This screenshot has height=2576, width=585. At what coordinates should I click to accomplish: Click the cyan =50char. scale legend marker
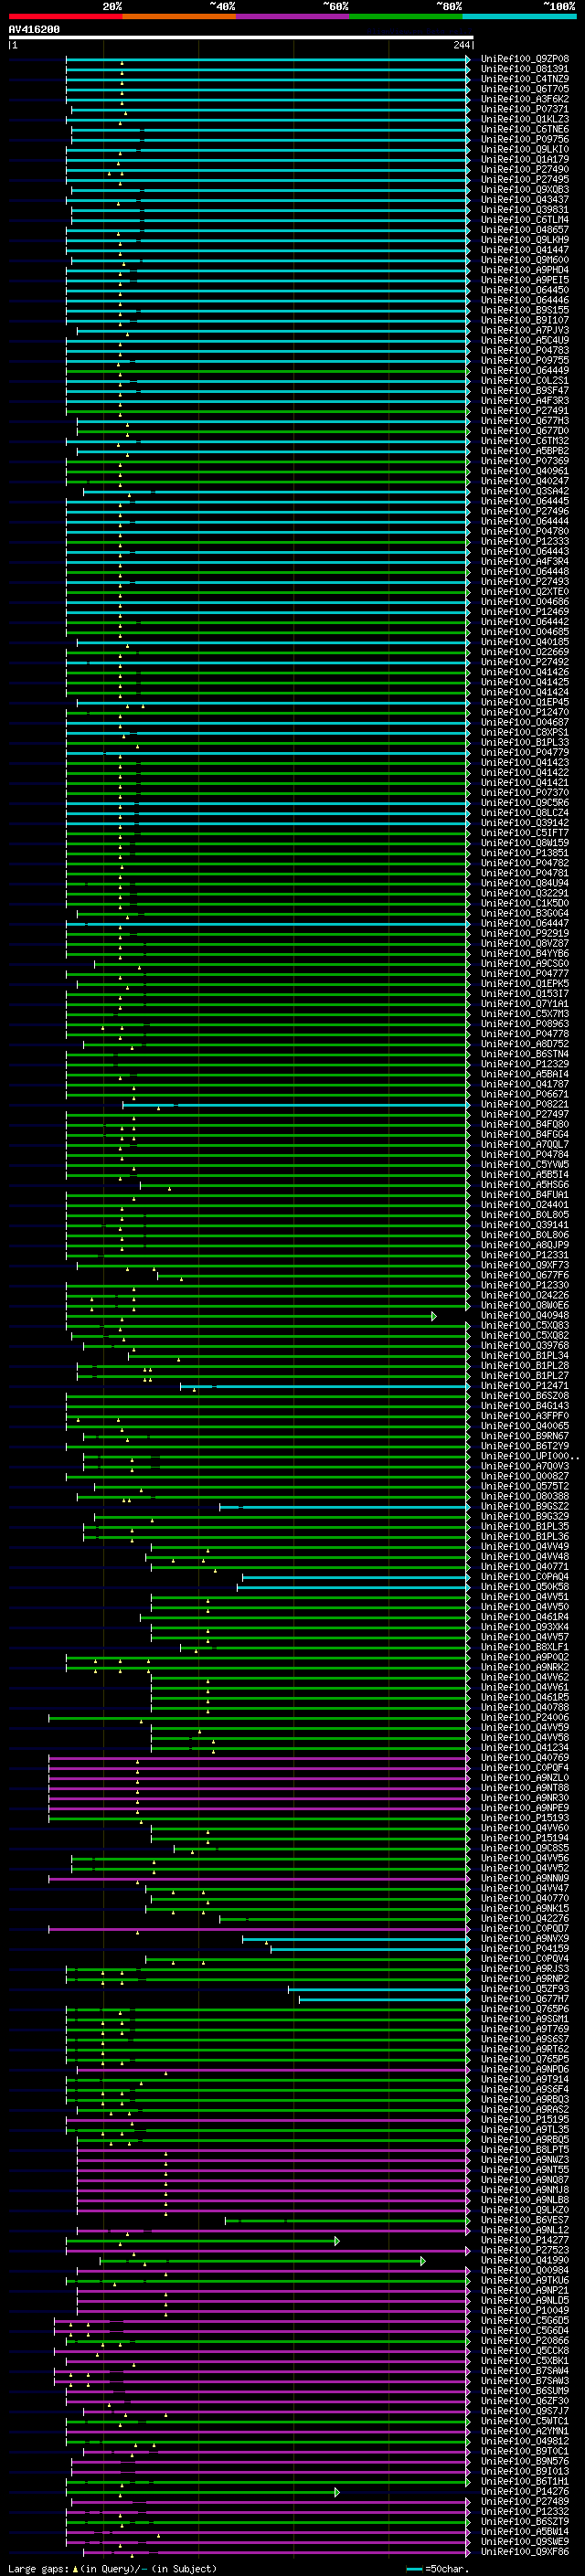point(414,2569)
